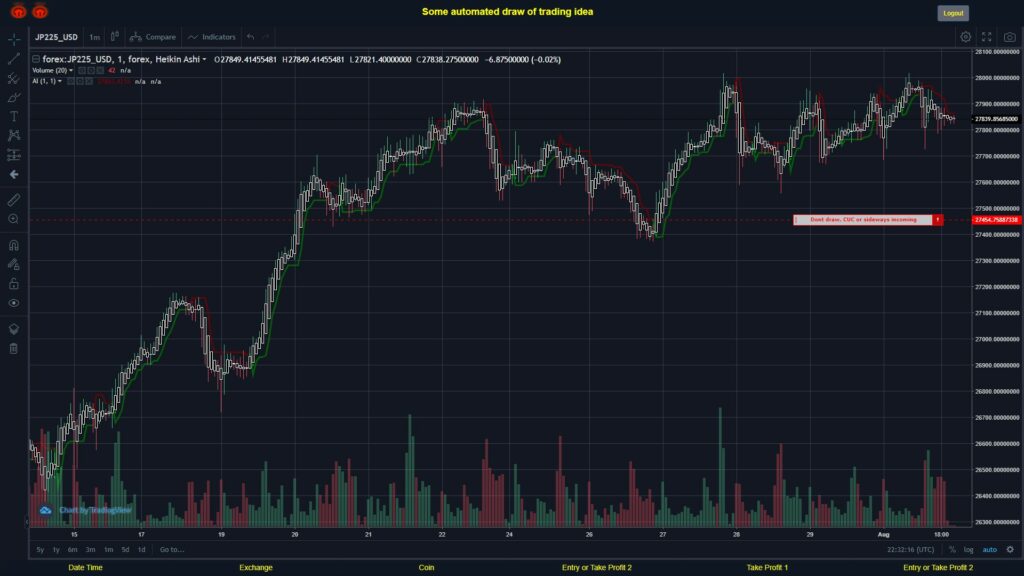Screen dimensions: 1024x576
Task: Open second control icon on the AI legend
Action: 80,82
